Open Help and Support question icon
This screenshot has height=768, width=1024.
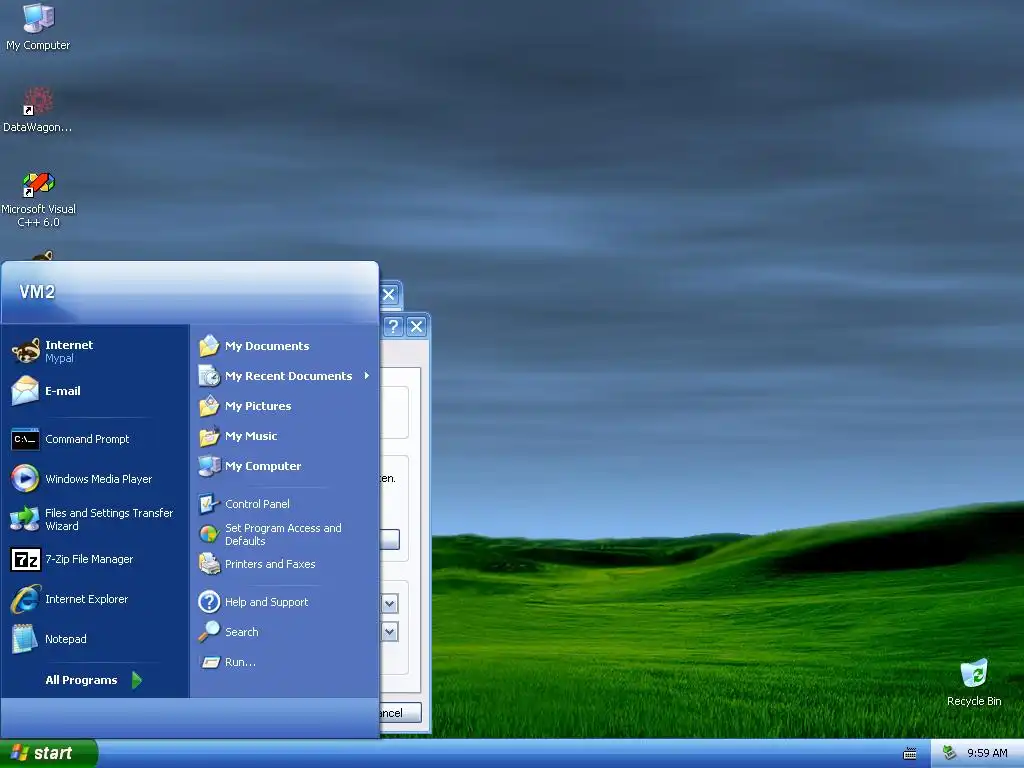209,601
